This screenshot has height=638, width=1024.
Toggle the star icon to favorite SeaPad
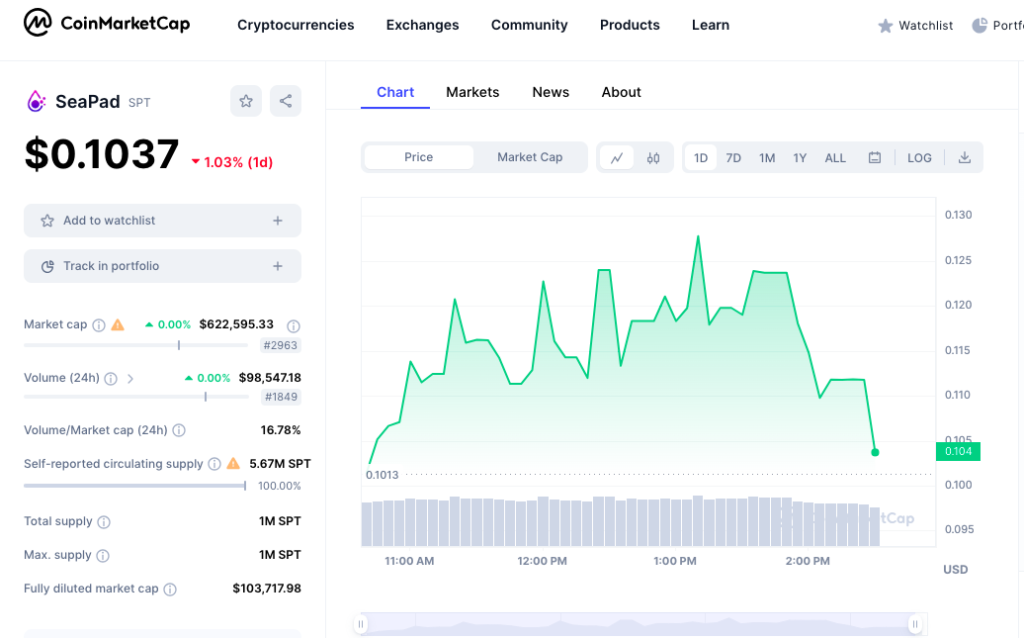(245, 101)
